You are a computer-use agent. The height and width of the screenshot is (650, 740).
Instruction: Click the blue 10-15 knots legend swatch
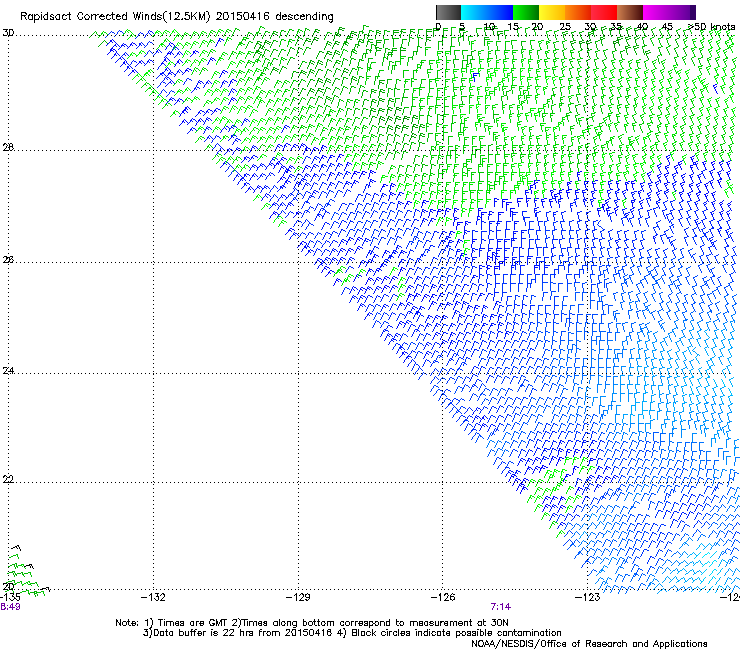[x=500, y=12]
